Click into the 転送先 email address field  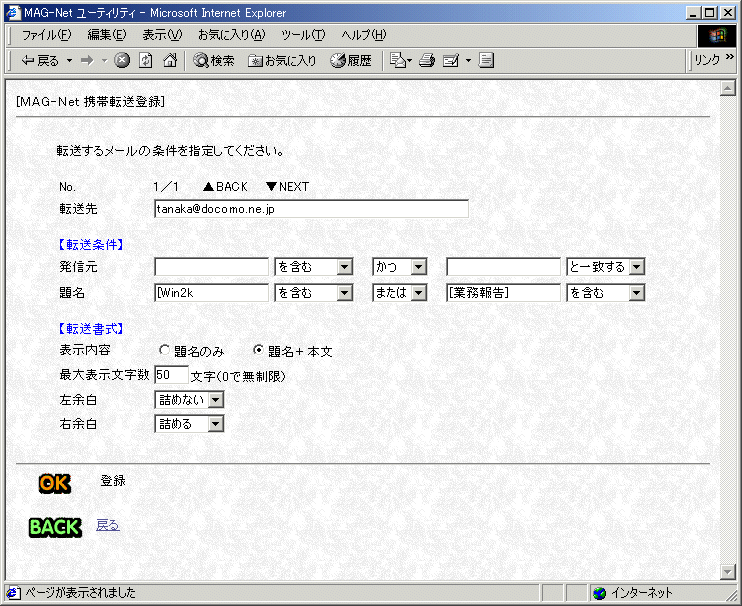(x=311, y=209)
